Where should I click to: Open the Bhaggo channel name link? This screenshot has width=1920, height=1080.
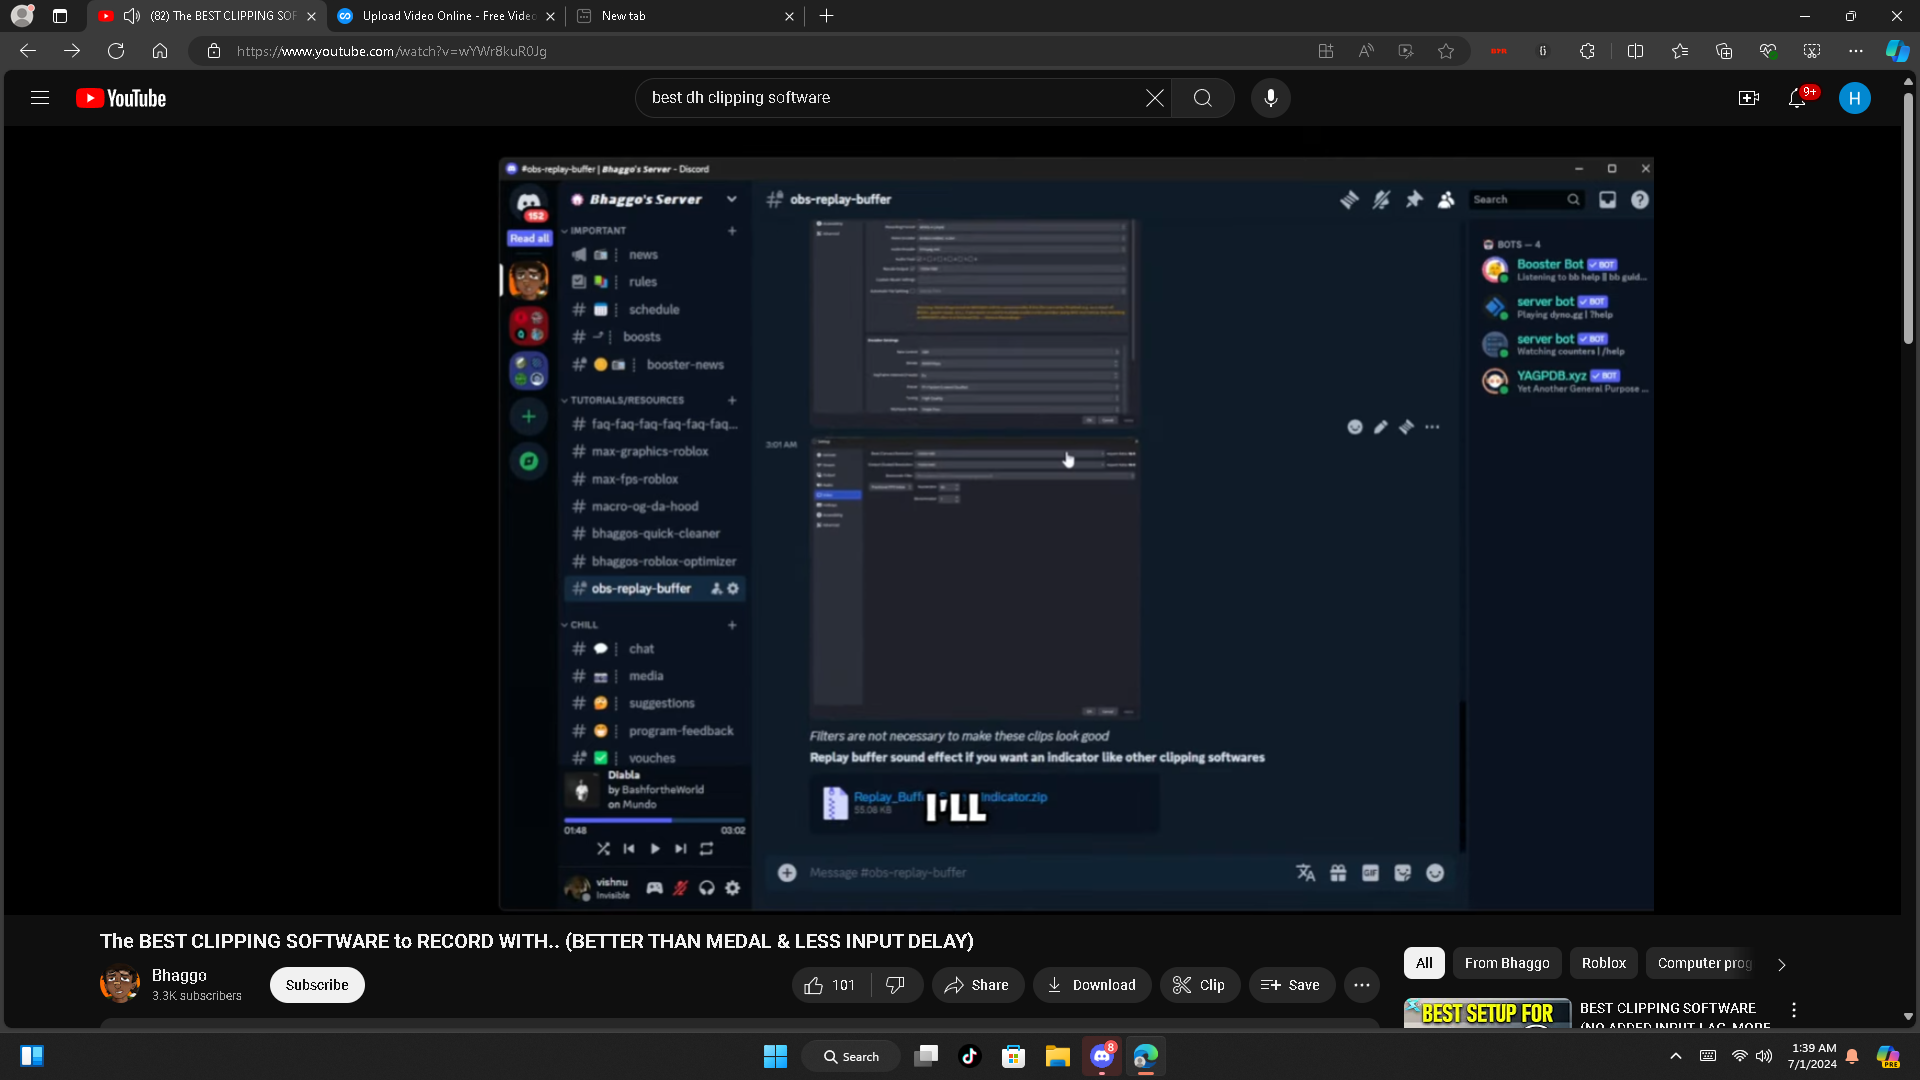(179, 975)
